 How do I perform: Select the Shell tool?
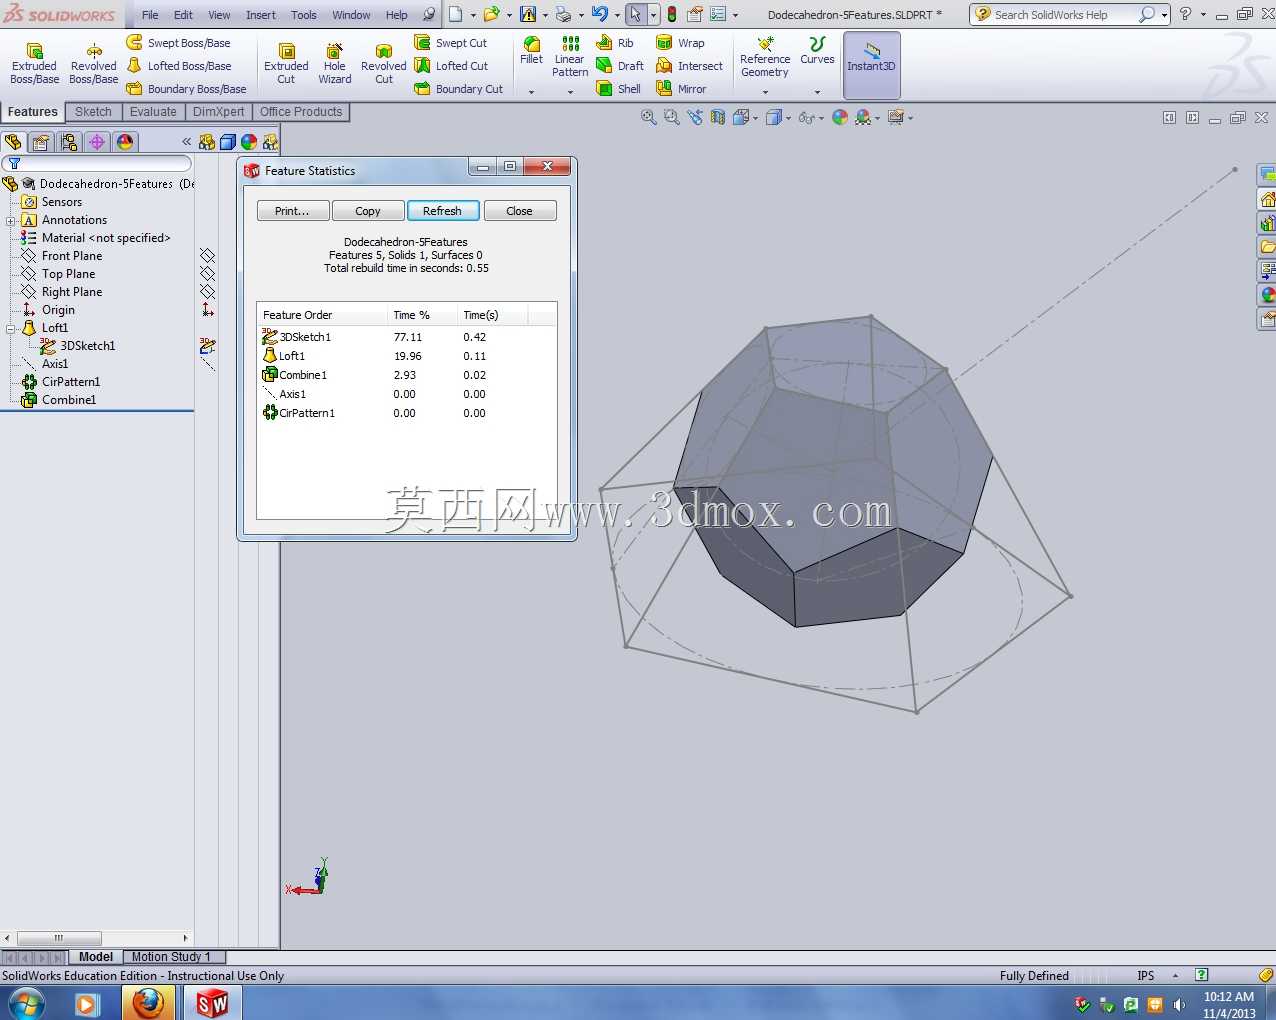tap(618, 89)
